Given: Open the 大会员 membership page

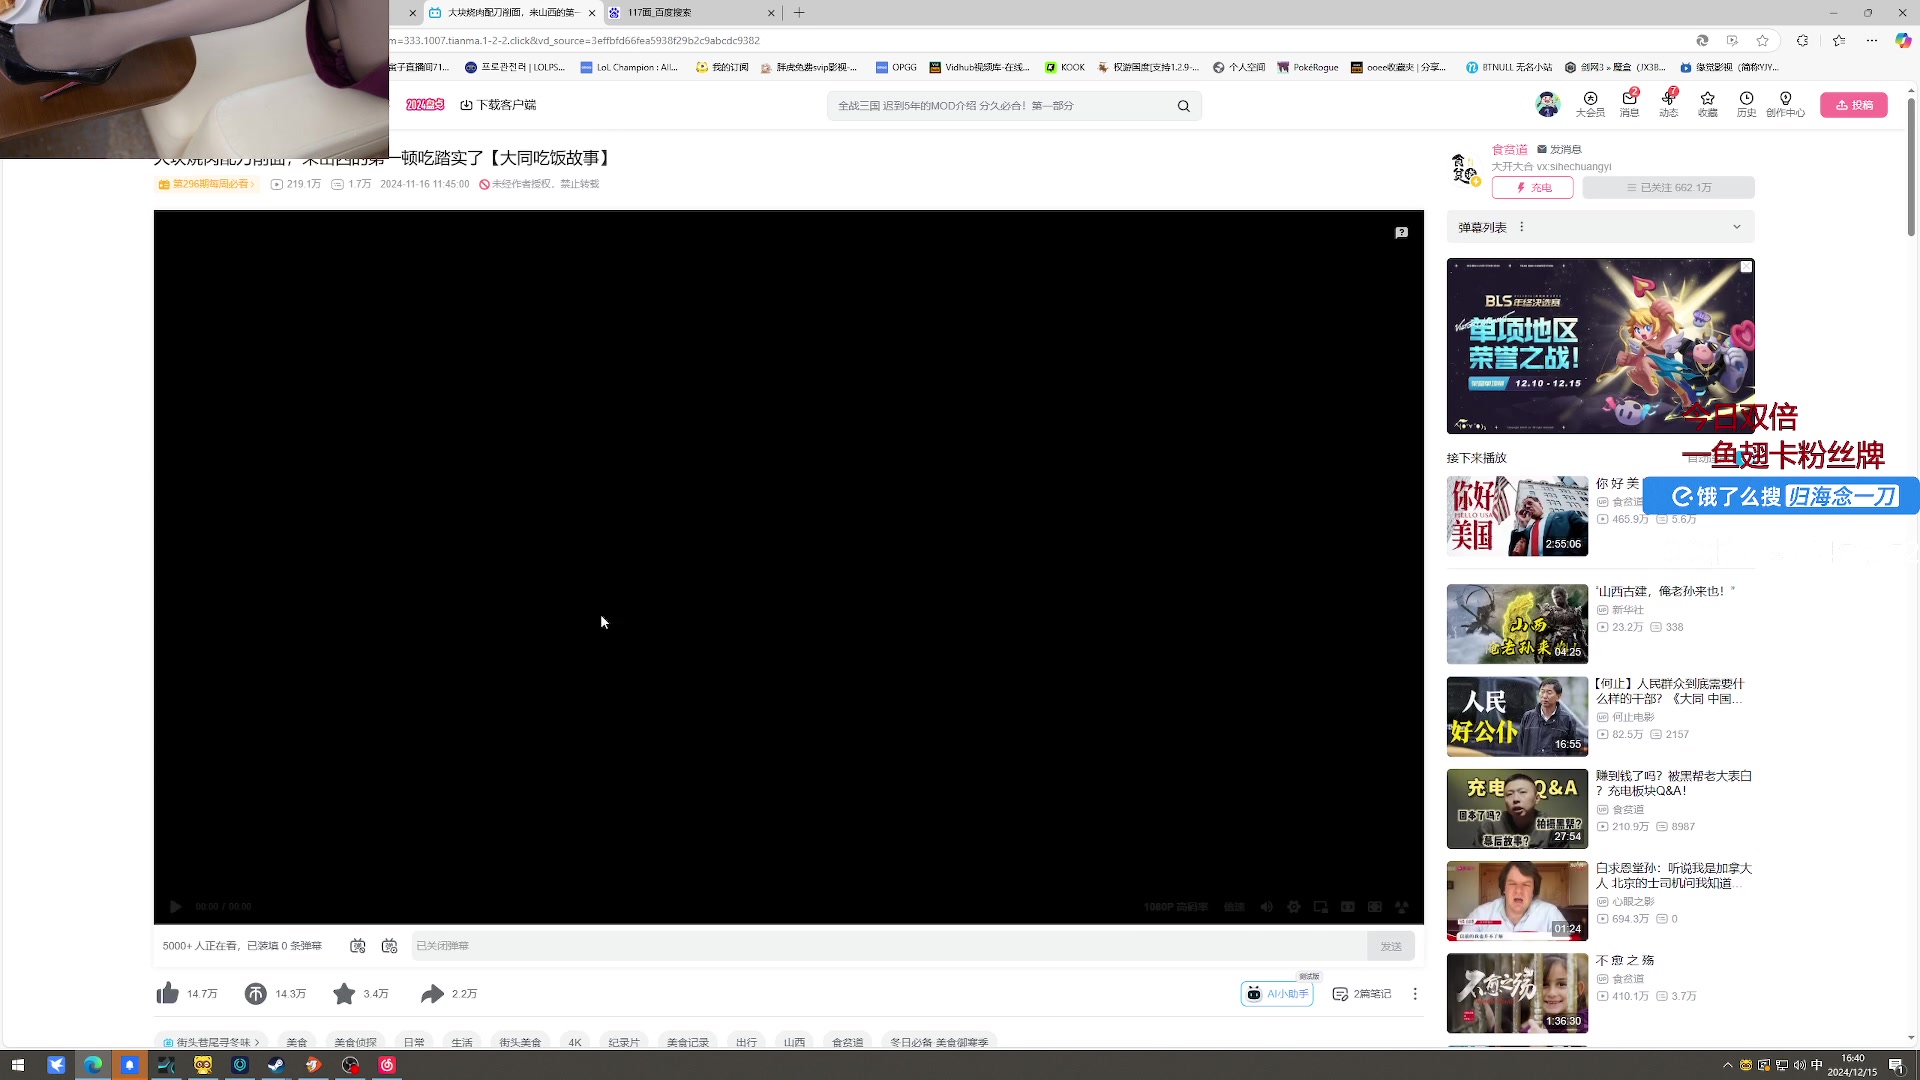Looking at the screenshot, I should pyautogui.click(x=1590, y=104).
